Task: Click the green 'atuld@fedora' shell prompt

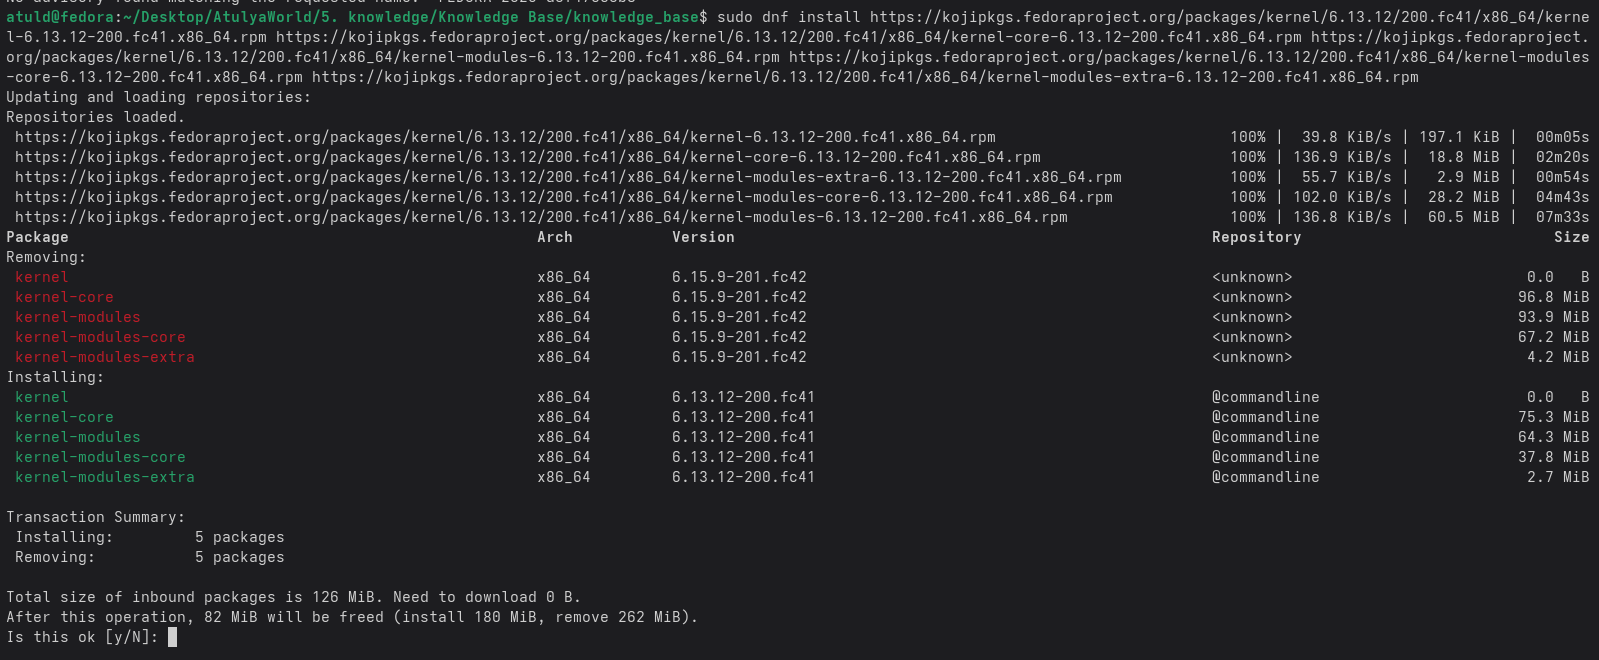Action: point(60,17)
